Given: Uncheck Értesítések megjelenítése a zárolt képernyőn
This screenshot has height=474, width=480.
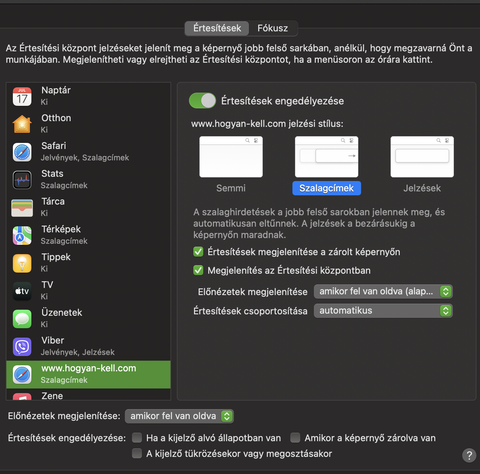Looking at the screenshot, I should (198, 252).
